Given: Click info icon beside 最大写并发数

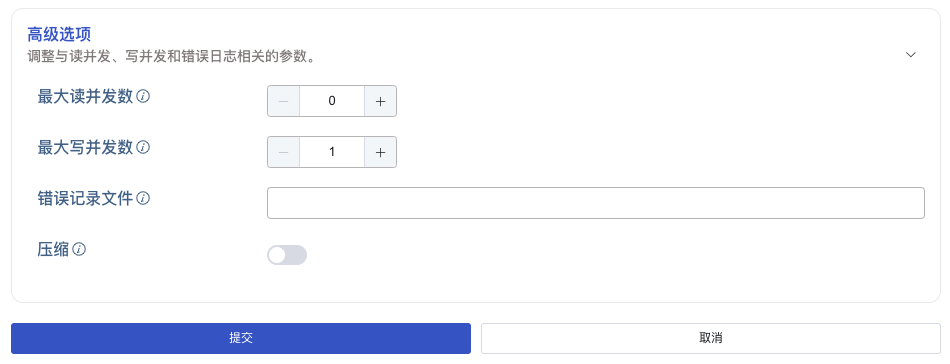Looking at the screenshot, I should coord(143,147).
